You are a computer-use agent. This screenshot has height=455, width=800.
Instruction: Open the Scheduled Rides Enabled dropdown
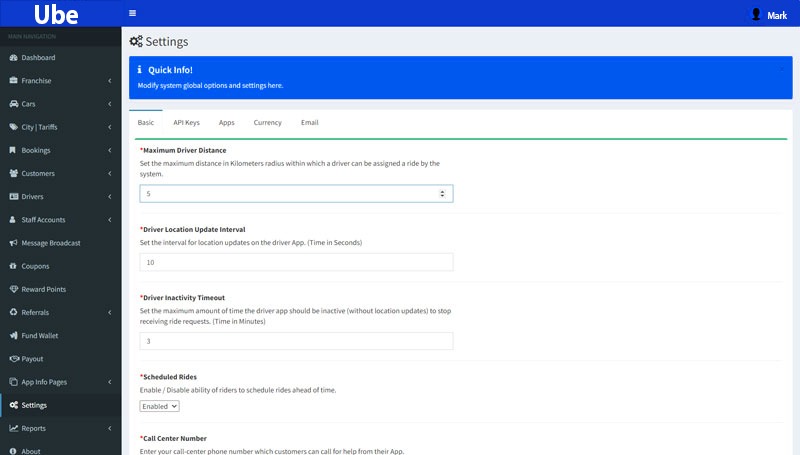coord(160,406)
